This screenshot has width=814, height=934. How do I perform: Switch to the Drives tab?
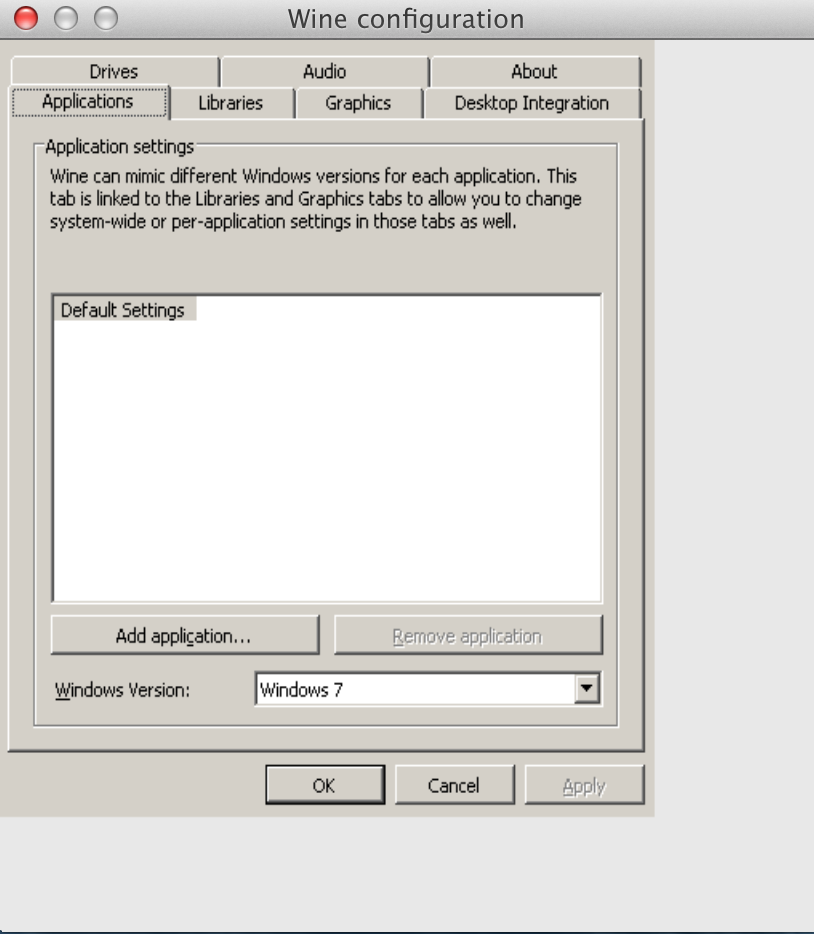coord(113,72)
